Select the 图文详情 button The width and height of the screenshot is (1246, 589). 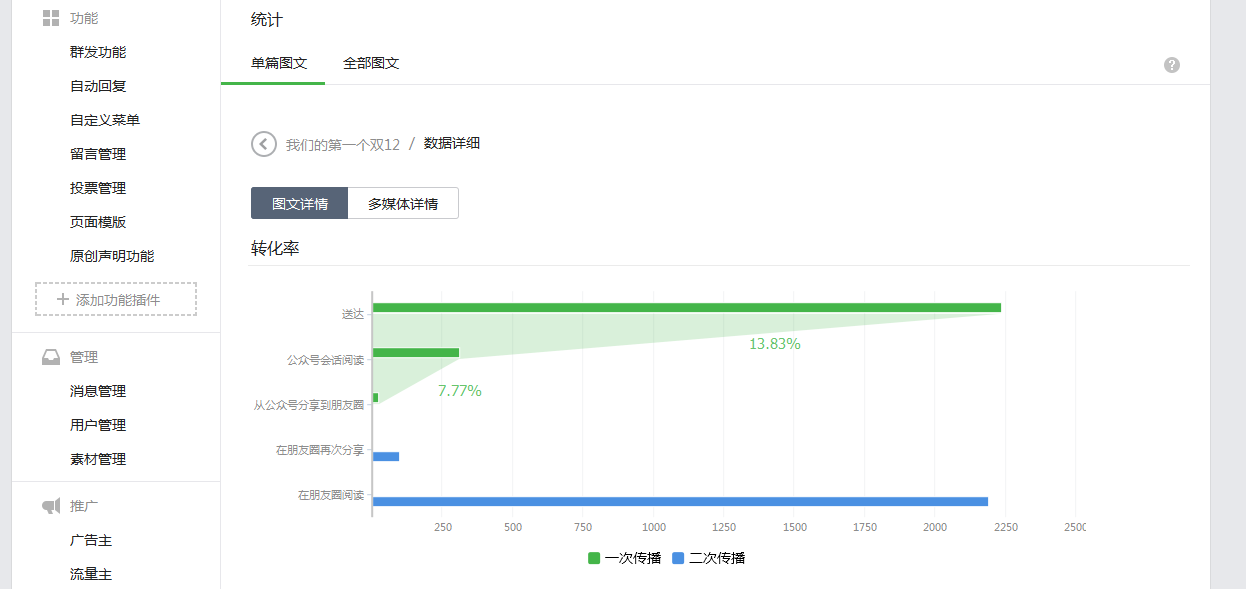pyautogui.click(x=299, y=203)
